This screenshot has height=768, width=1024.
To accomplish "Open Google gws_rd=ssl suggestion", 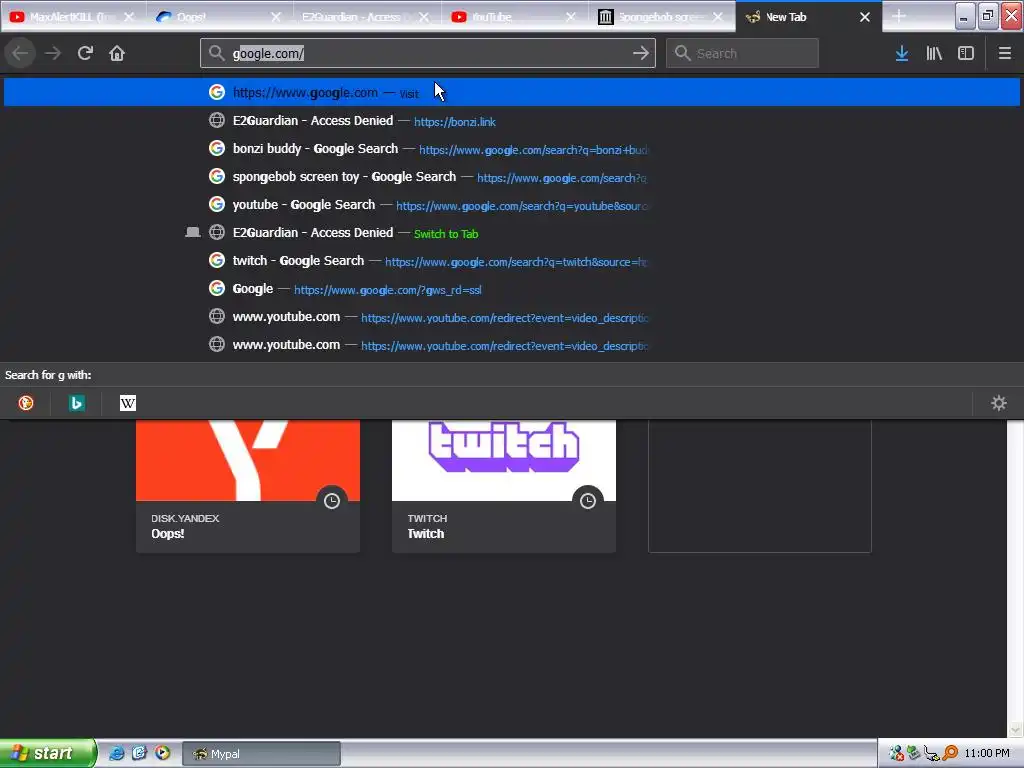I will pyautogui.click(x=512, y=289).
